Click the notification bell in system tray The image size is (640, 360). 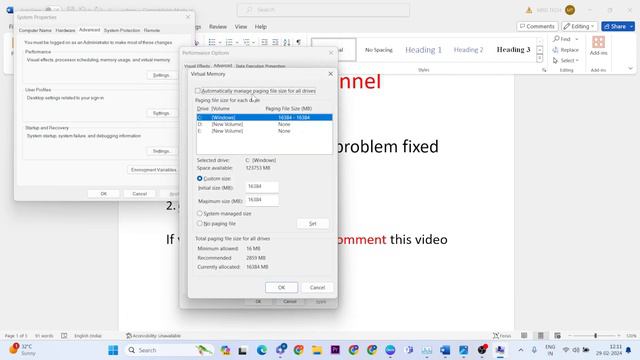(629, 350)
